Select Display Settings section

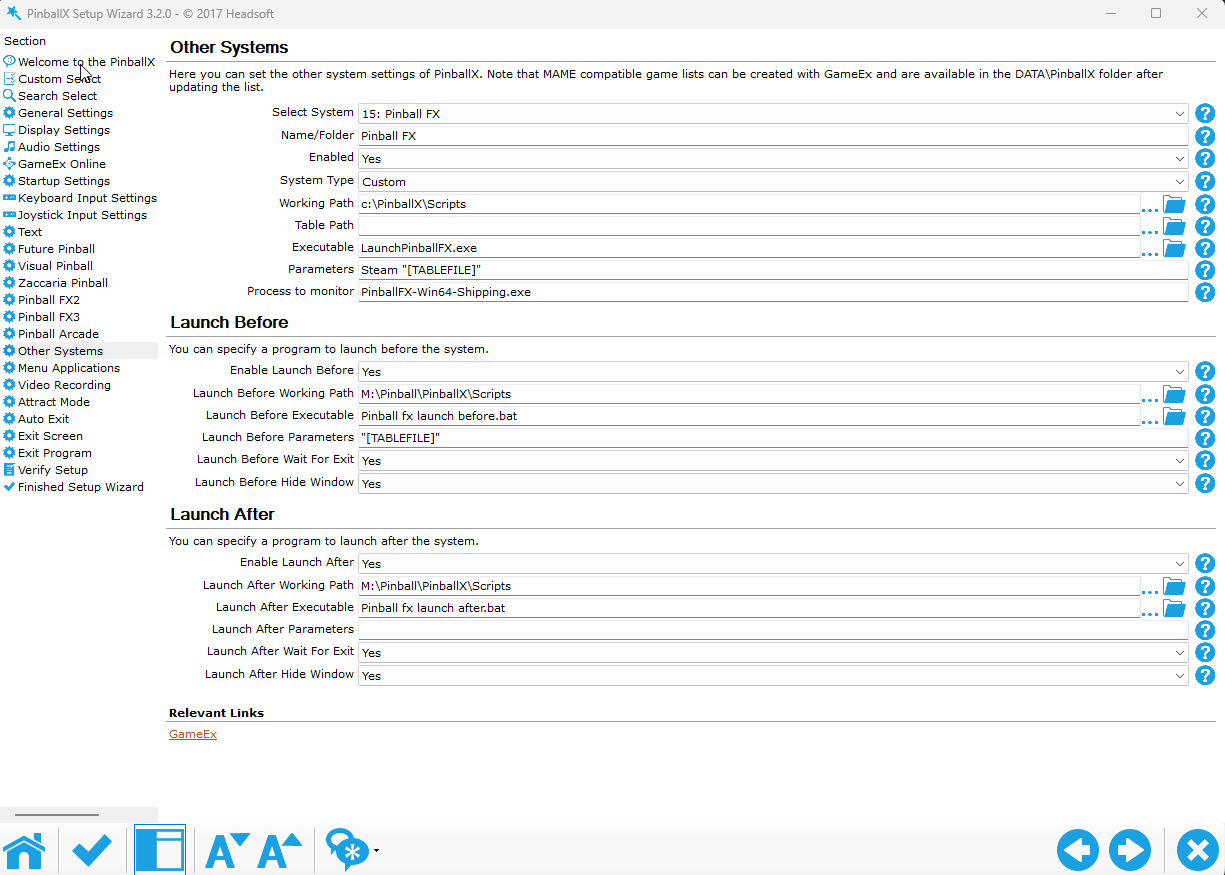point(64,130)
